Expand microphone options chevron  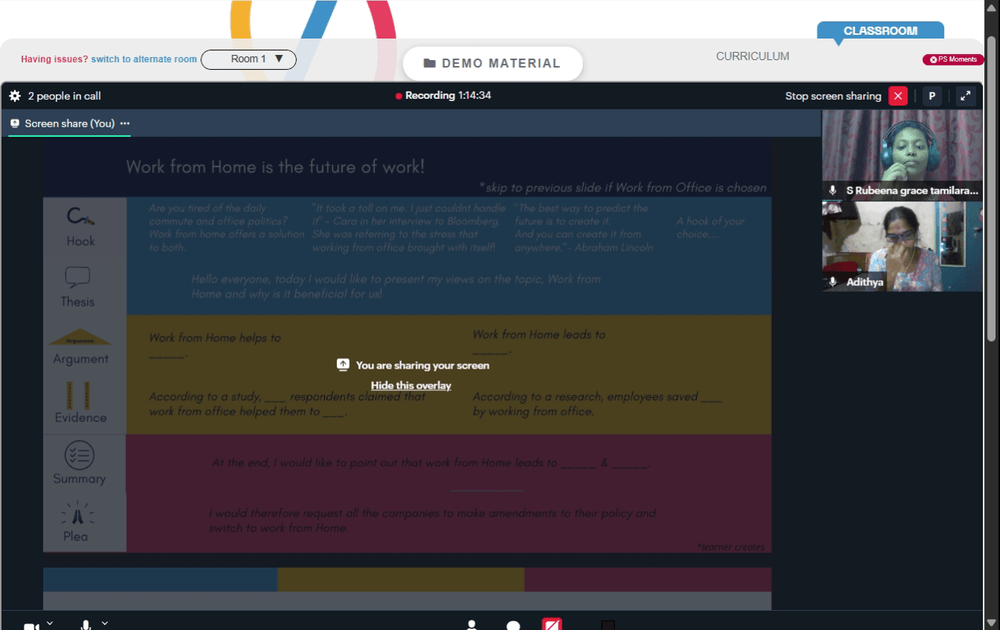(x=105, y=623)
